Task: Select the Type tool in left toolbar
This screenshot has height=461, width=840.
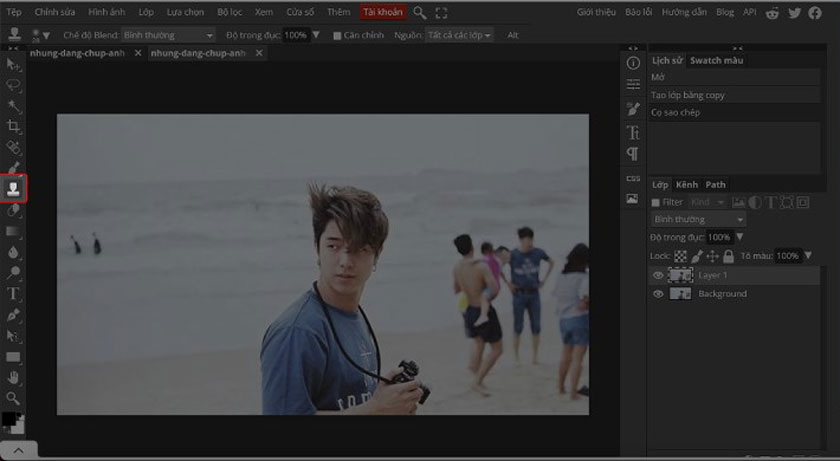Action: point(13,293)
